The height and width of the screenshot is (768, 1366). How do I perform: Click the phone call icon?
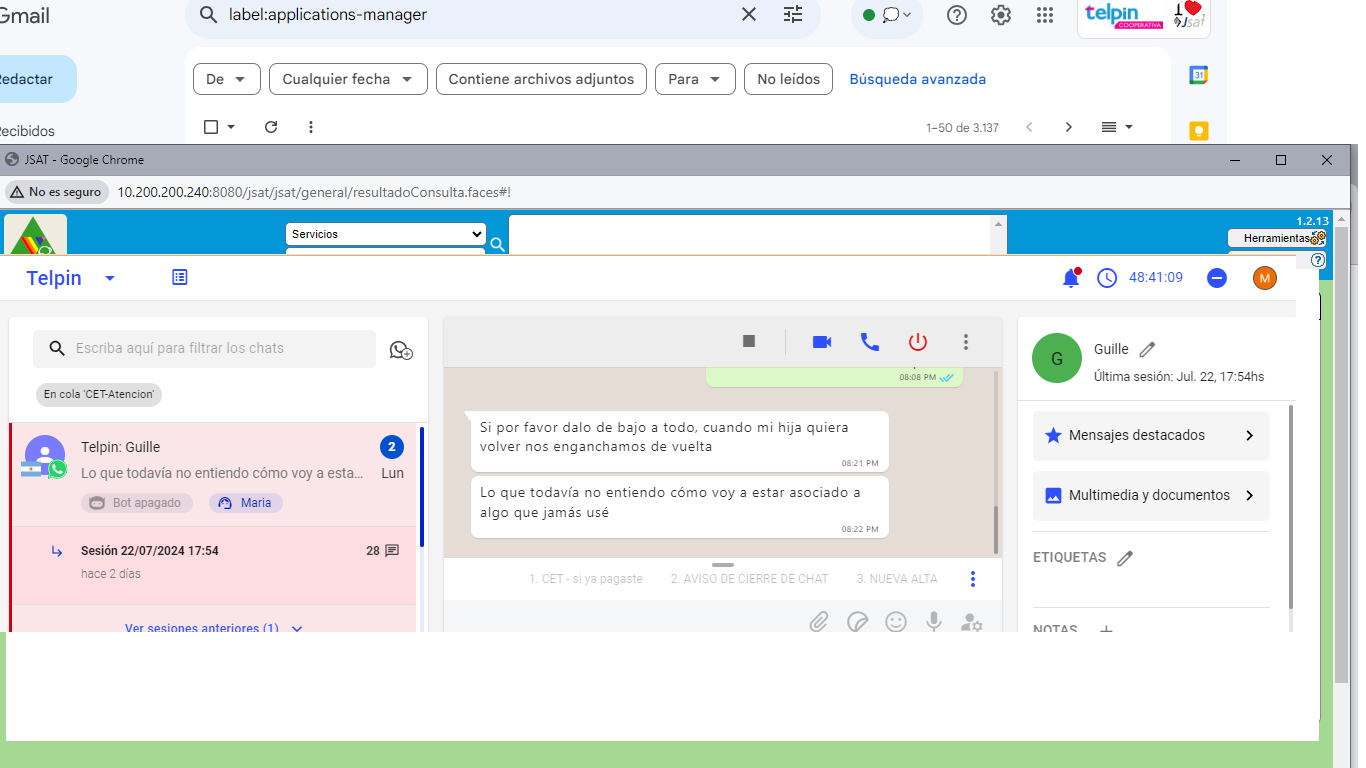(870, 342)
